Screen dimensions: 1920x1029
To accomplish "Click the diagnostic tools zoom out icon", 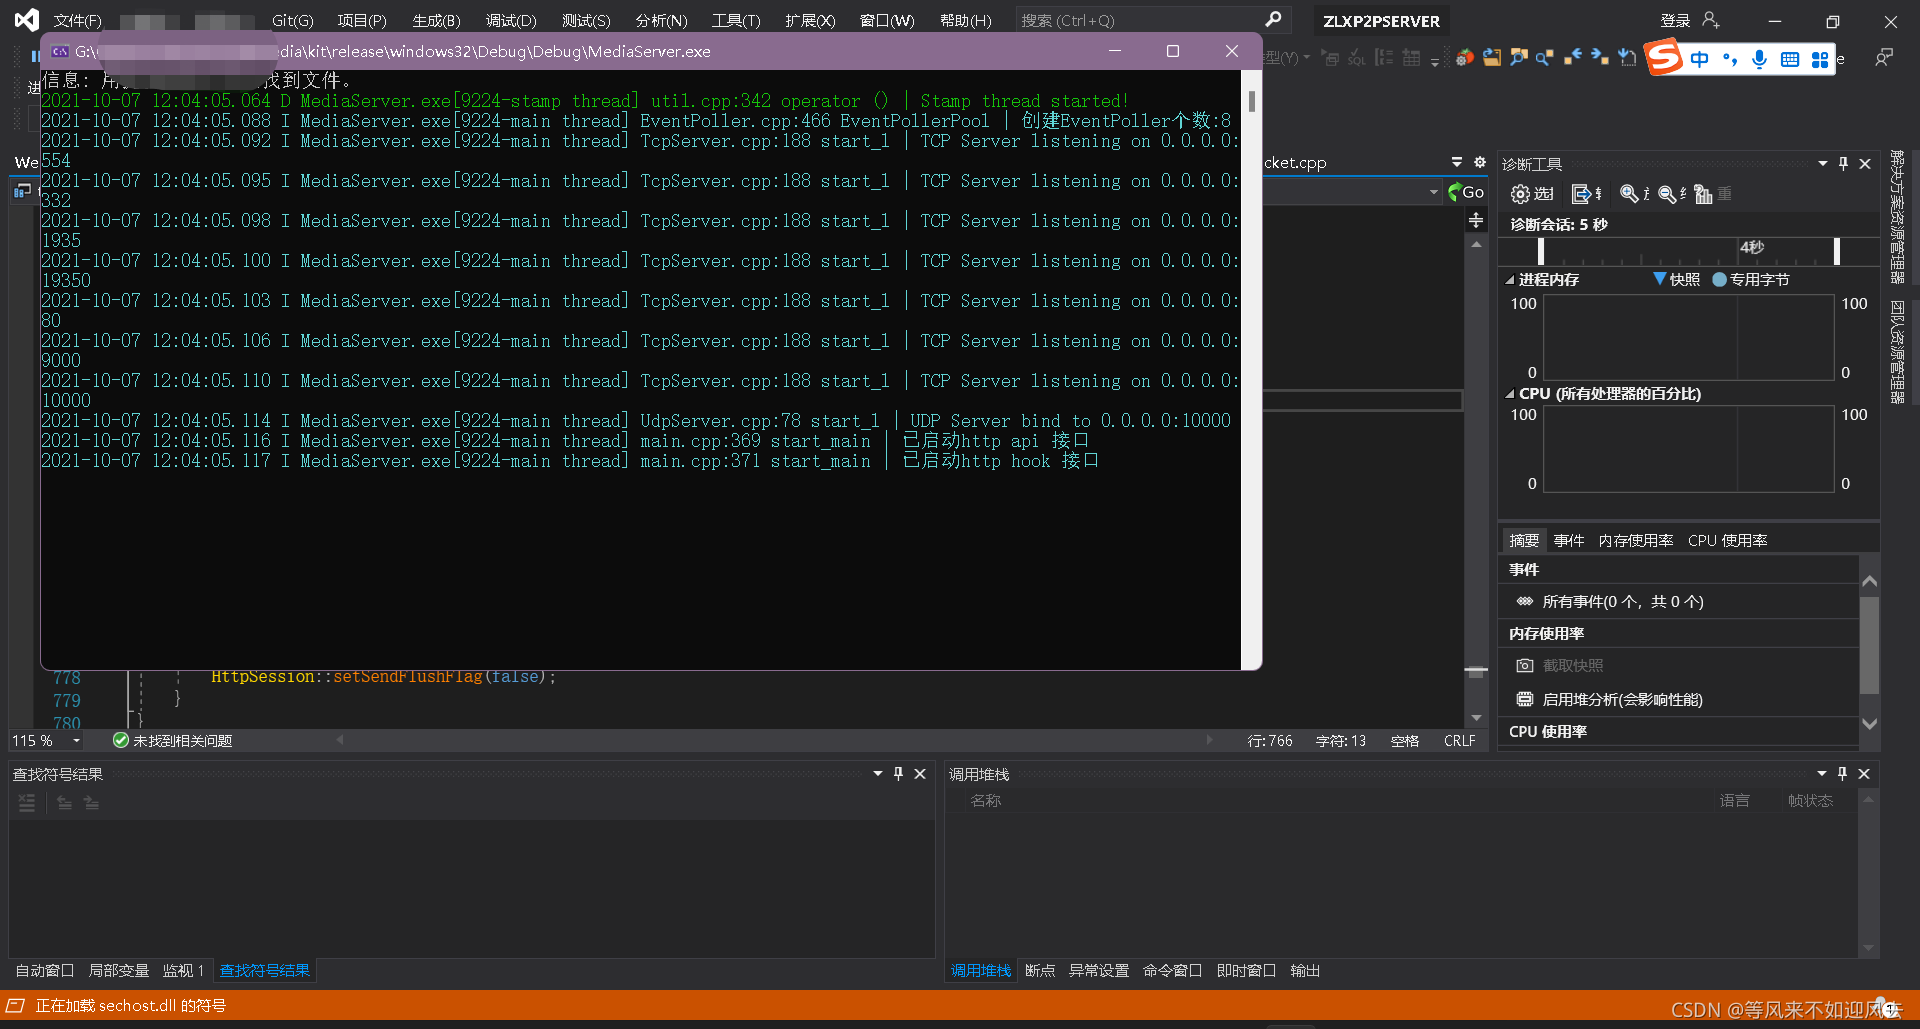I will 1668,194.
